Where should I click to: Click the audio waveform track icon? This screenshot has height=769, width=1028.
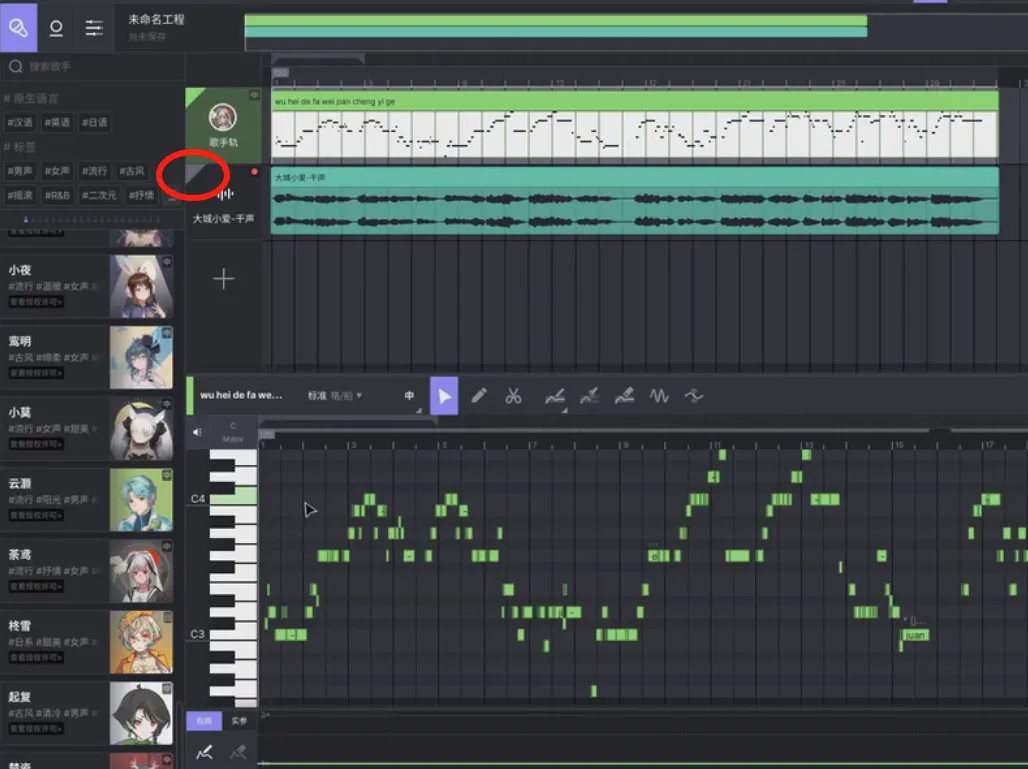(x=225, y=194)
